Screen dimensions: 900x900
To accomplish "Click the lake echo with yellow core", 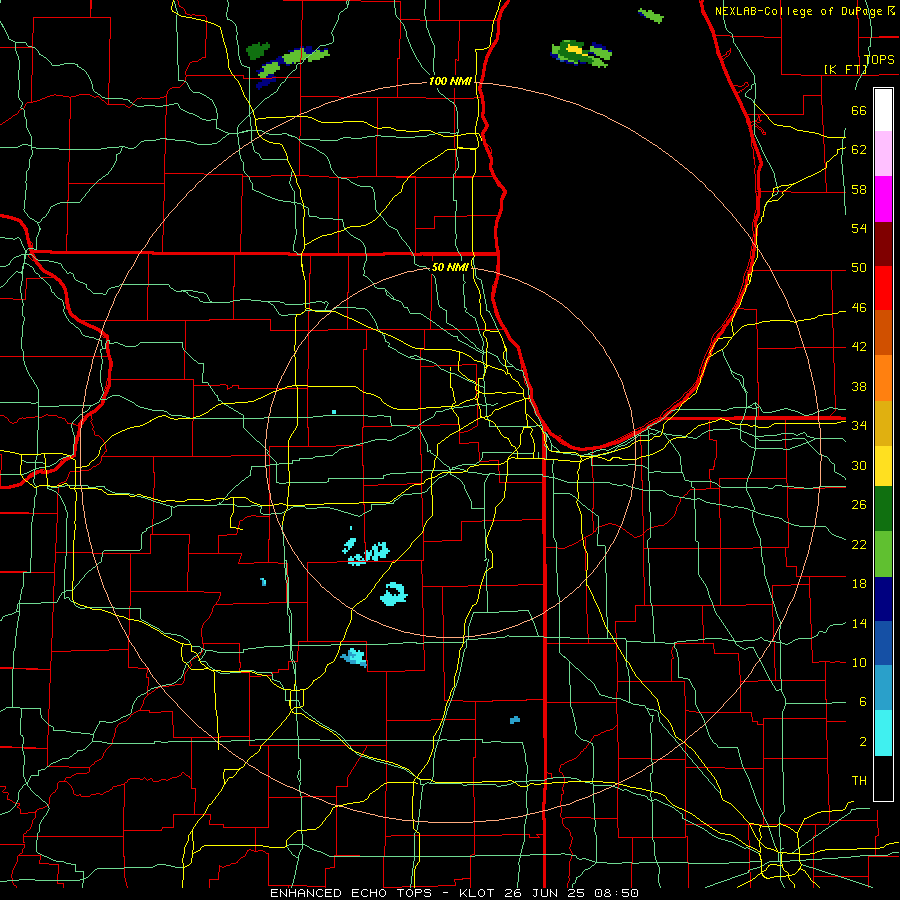I will 581,52.
